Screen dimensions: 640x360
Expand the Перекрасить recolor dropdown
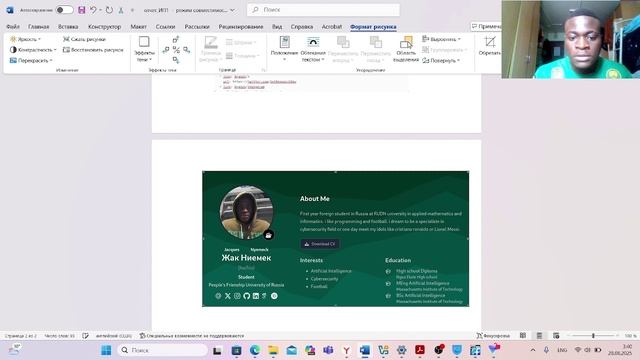tap(31, 60)
